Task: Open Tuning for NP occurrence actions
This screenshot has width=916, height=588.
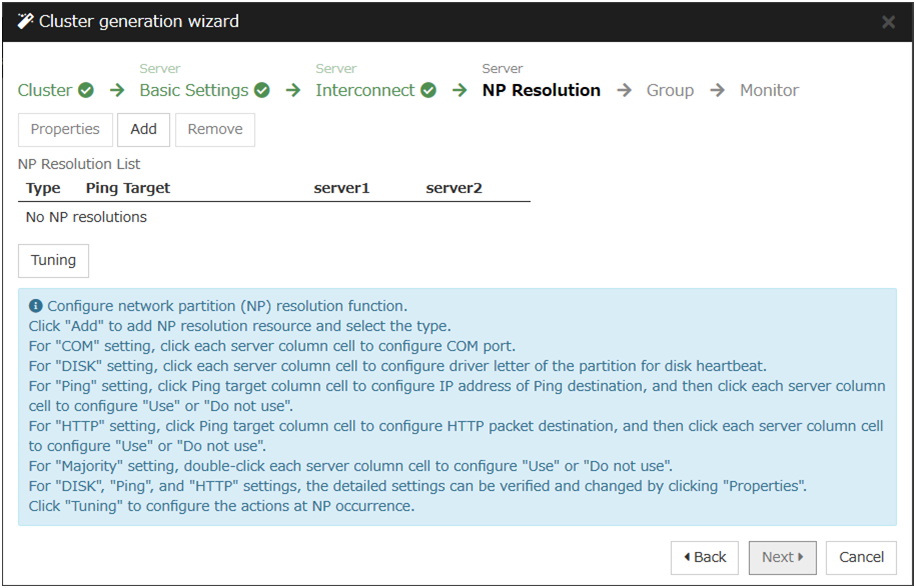Action: click(x=54, y=261)
